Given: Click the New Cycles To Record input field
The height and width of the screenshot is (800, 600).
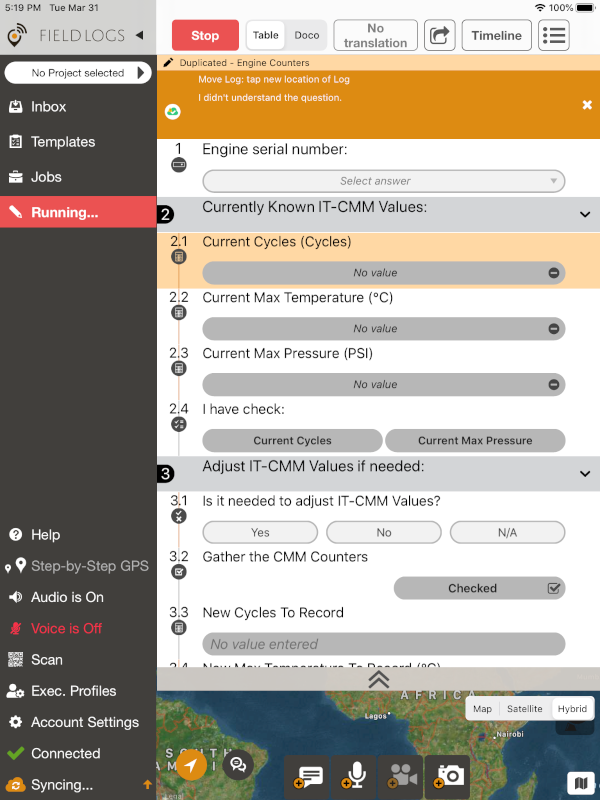Looking at the screenshot, I should pos(383,644).
